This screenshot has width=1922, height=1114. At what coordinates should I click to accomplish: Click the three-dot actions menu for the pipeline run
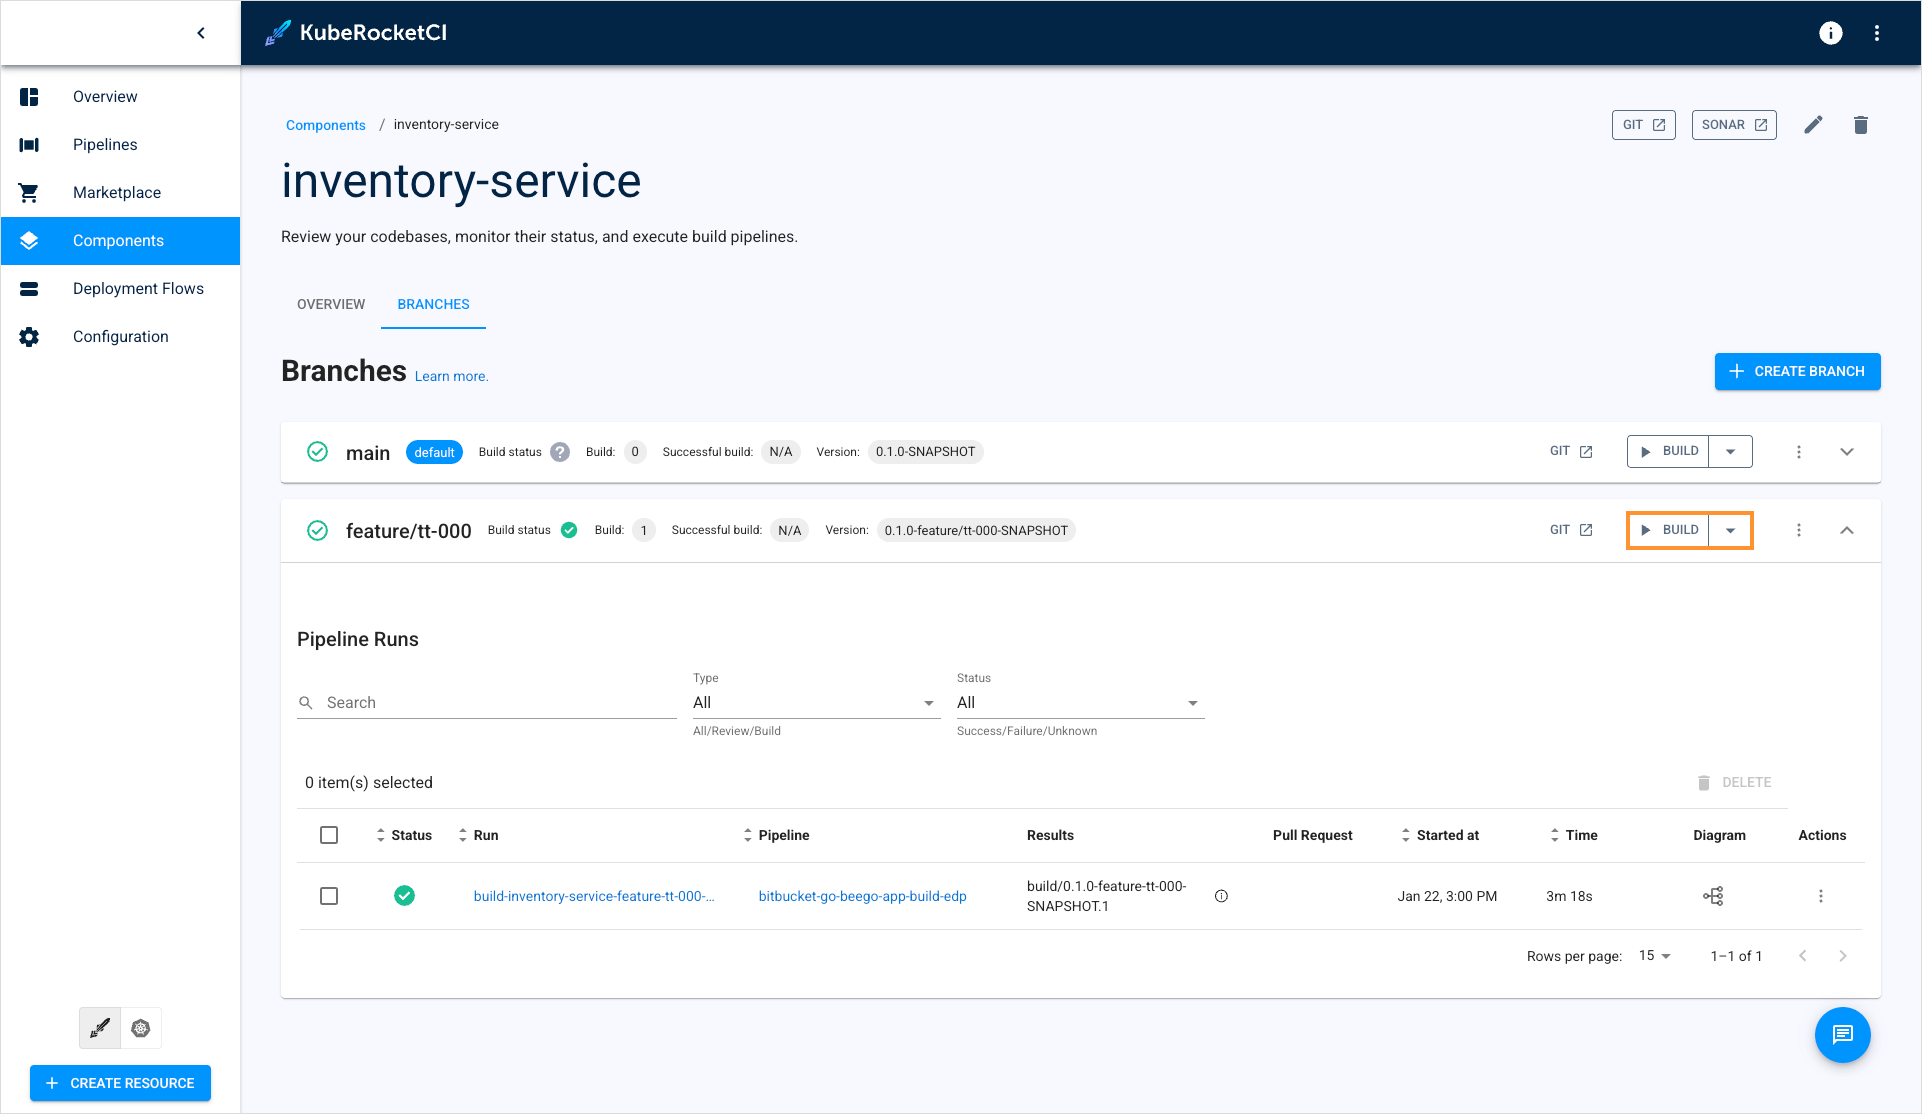tap(1821, 897)
